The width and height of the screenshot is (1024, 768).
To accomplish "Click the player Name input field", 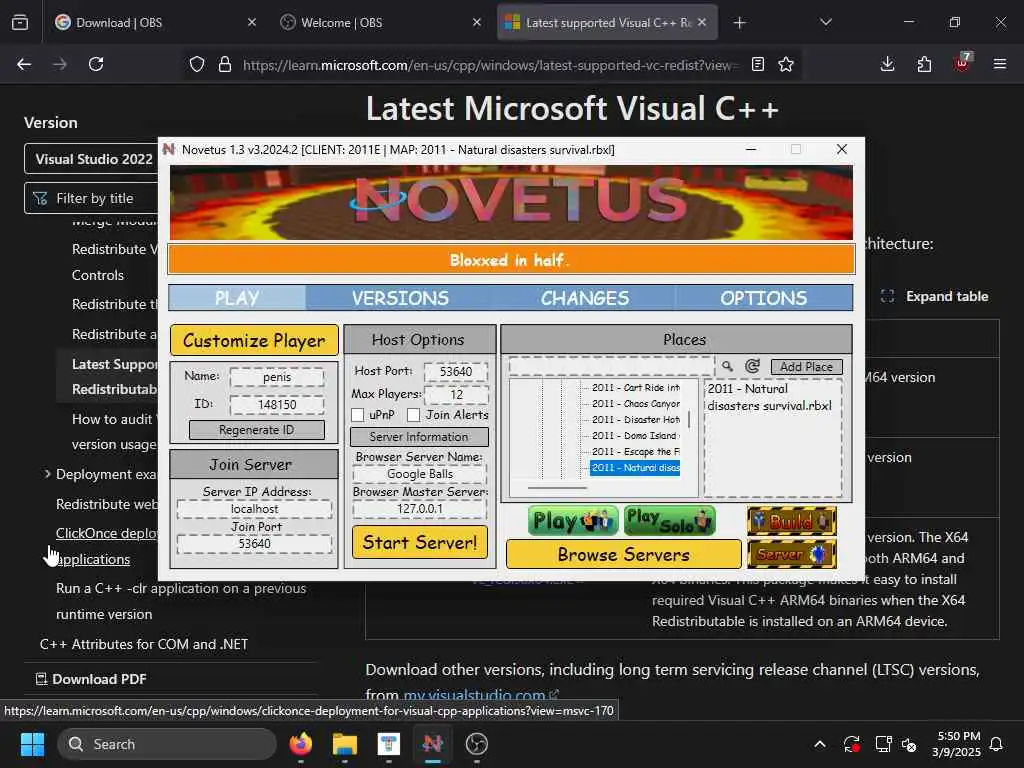I will click(277, 377).
